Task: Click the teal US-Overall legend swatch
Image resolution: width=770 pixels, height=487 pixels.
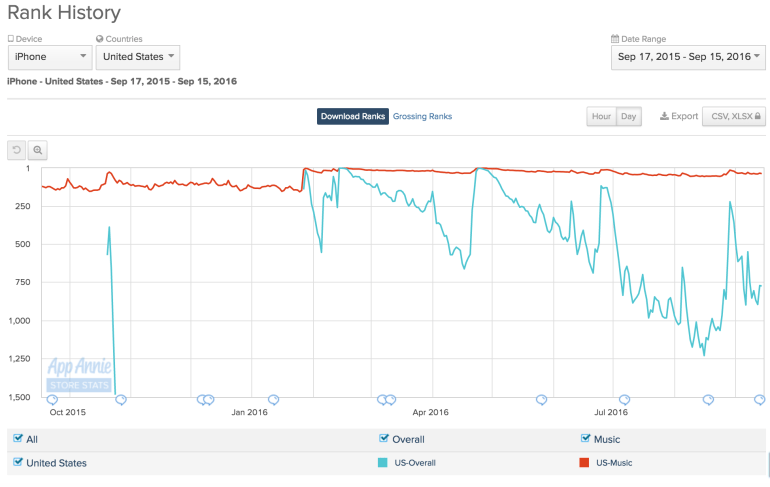Action: click(x=384, y=462)
